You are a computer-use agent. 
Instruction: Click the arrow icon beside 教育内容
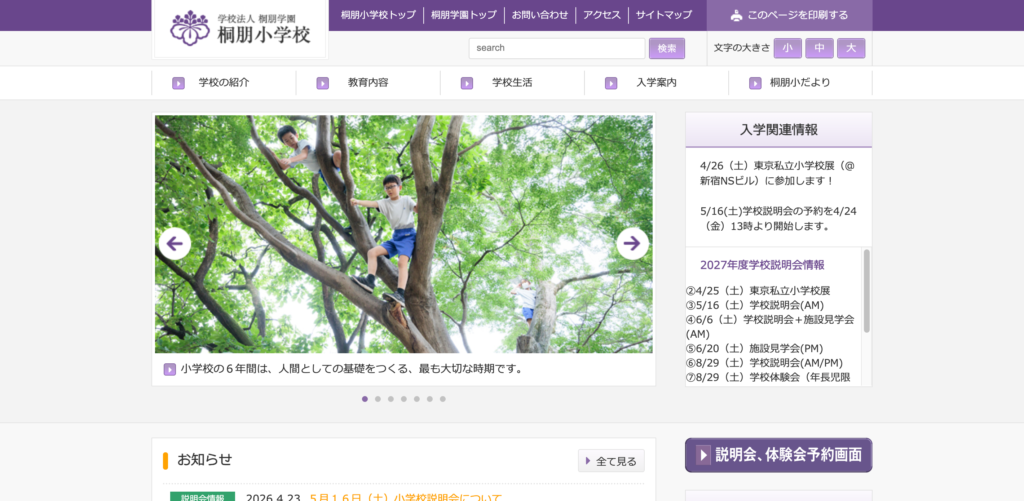(322, 83)
